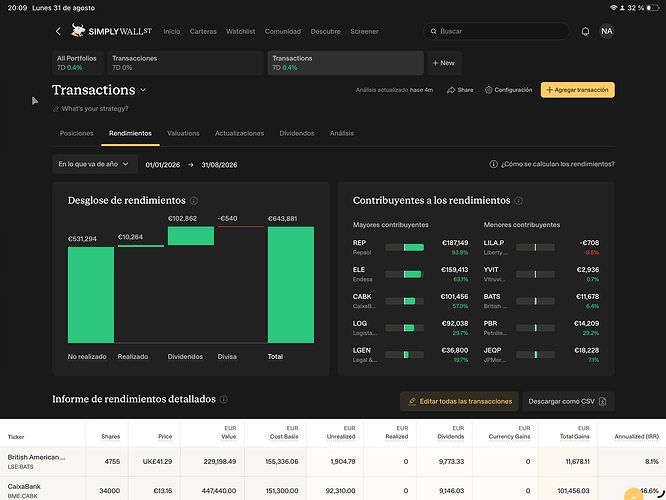Click the No realizado green bar
Screen dimensions: 666x500
click(x=91, y=295)
